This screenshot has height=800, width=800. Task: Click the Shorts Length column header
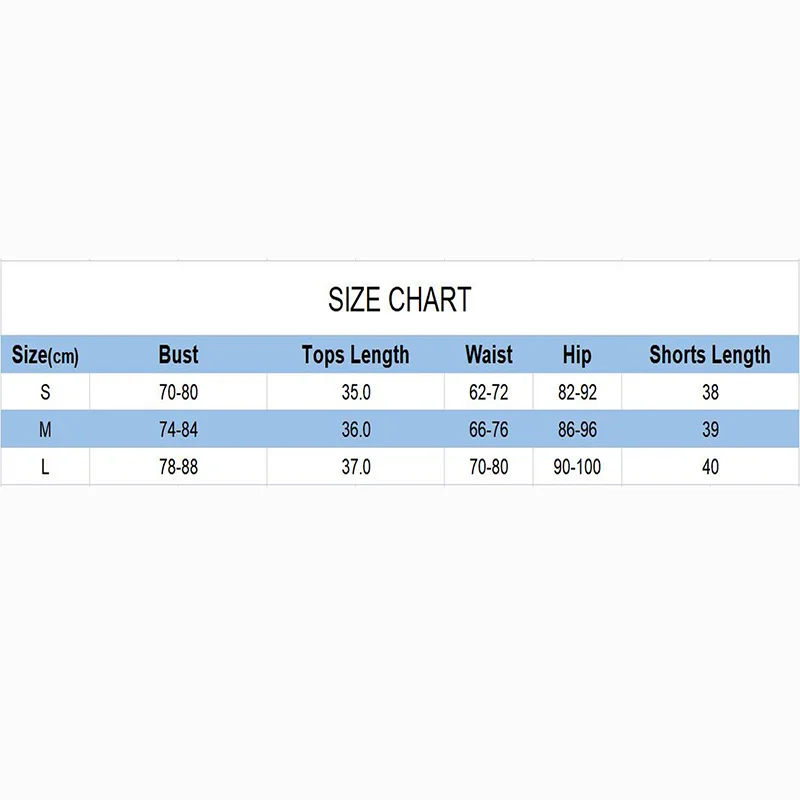tap(709, 355)
